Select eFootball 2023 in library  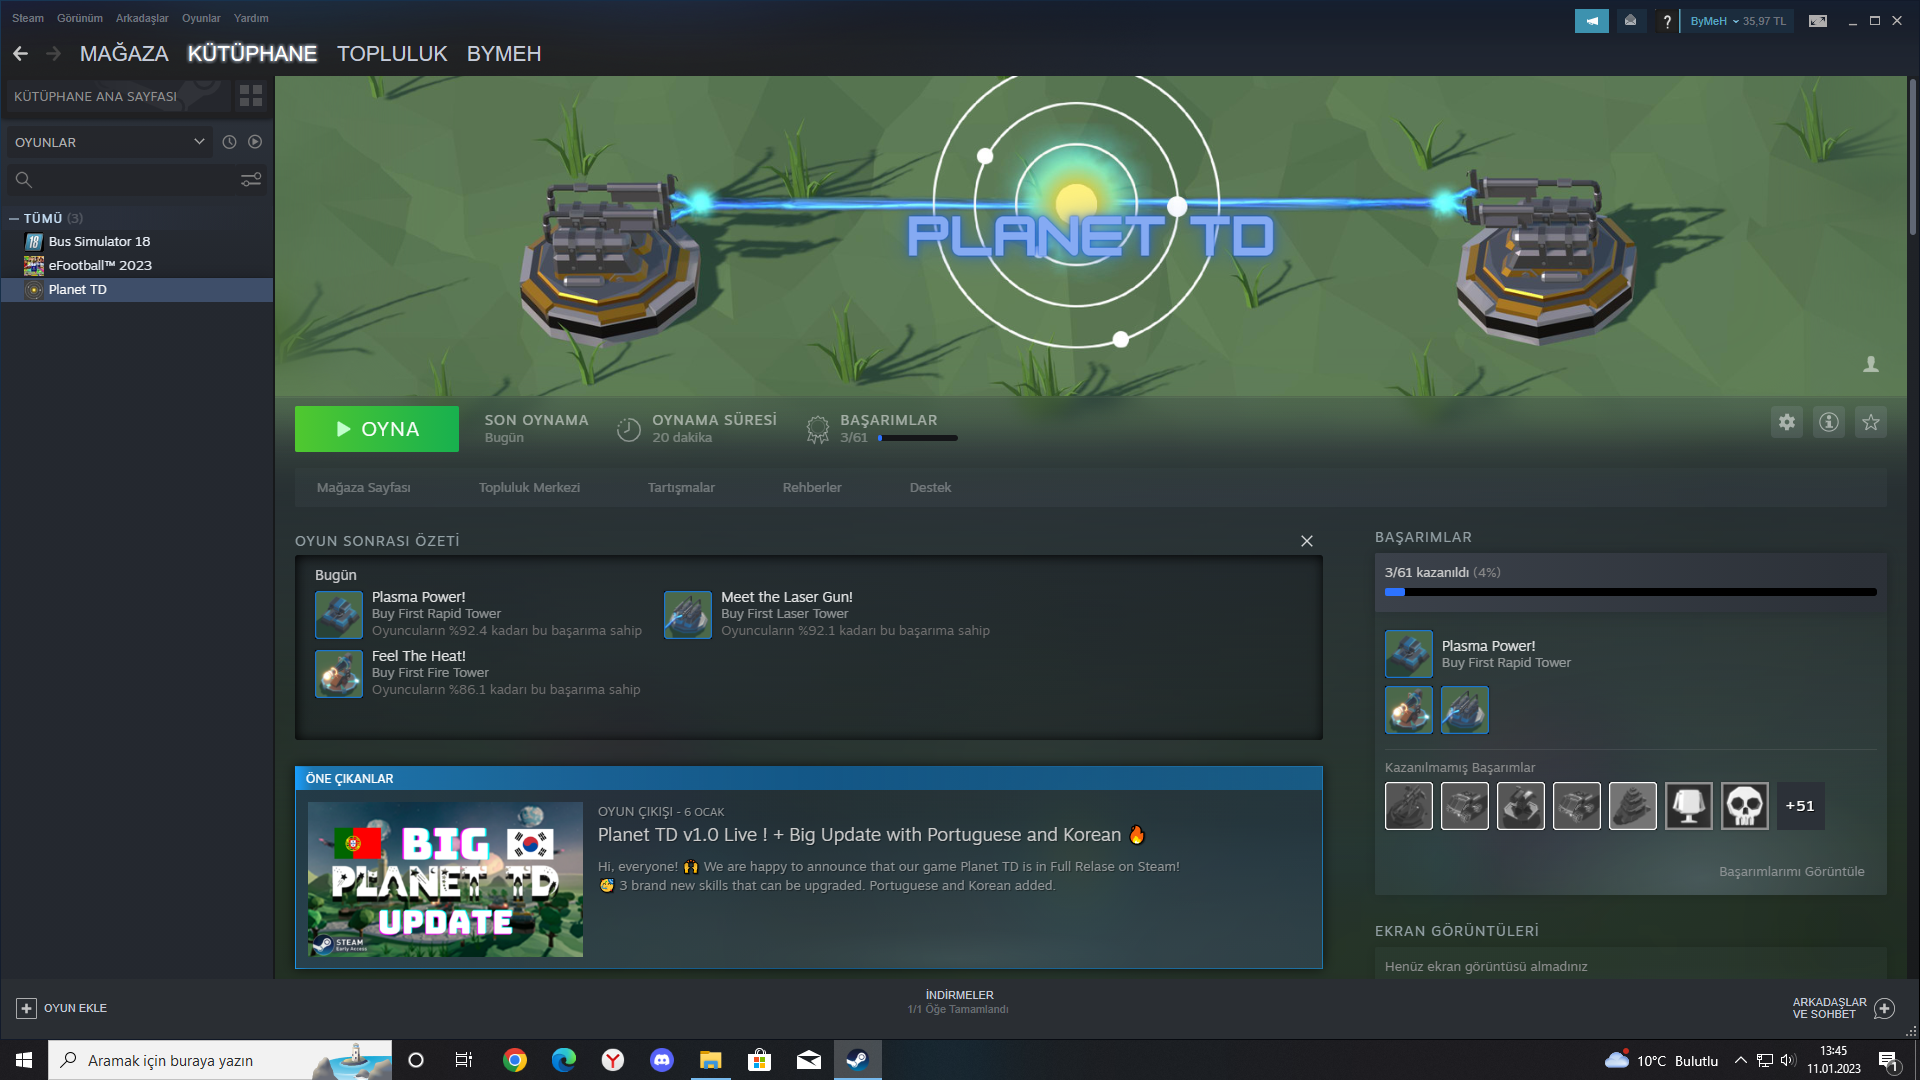pyautogui.click(x=137, y=265)
